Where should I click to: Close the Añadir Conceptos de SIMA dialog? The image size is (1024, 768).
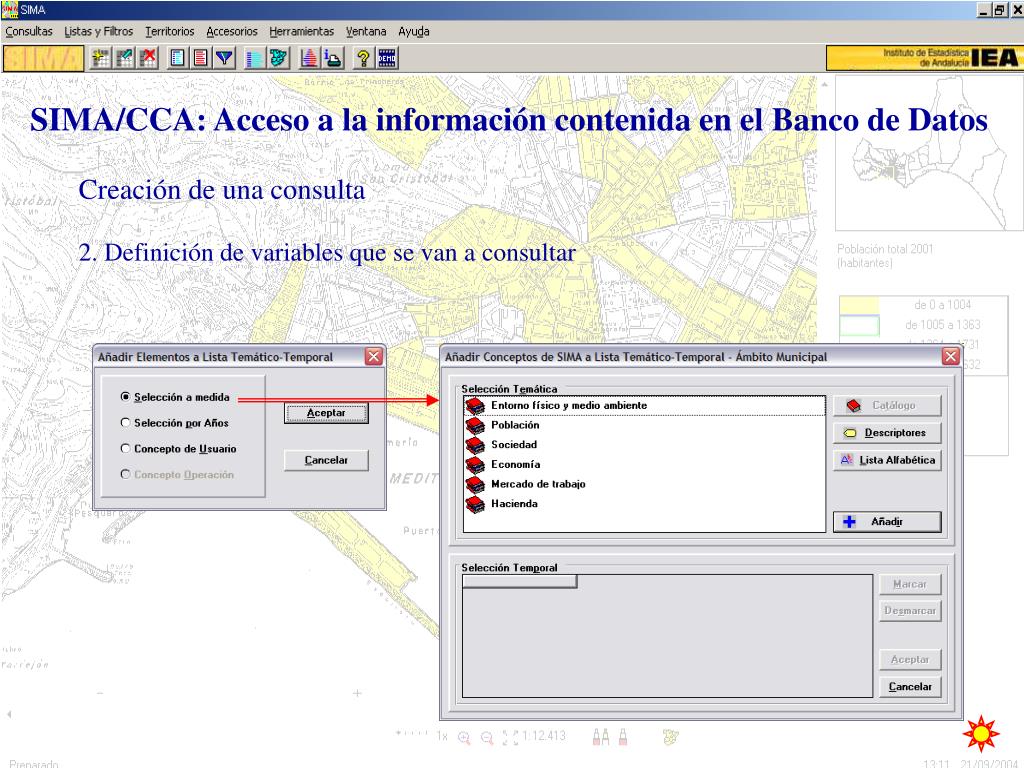pos(951,357)
